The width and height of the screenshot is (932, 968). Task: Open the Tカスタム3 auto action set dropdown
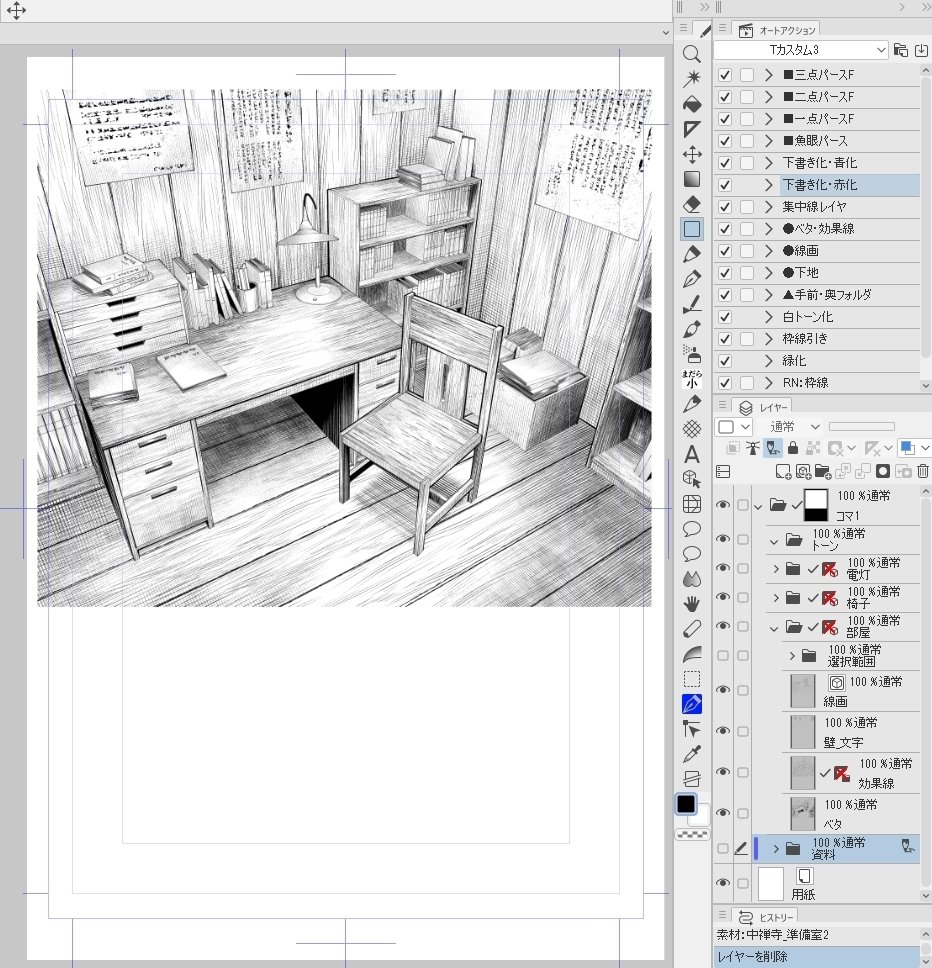801,49
